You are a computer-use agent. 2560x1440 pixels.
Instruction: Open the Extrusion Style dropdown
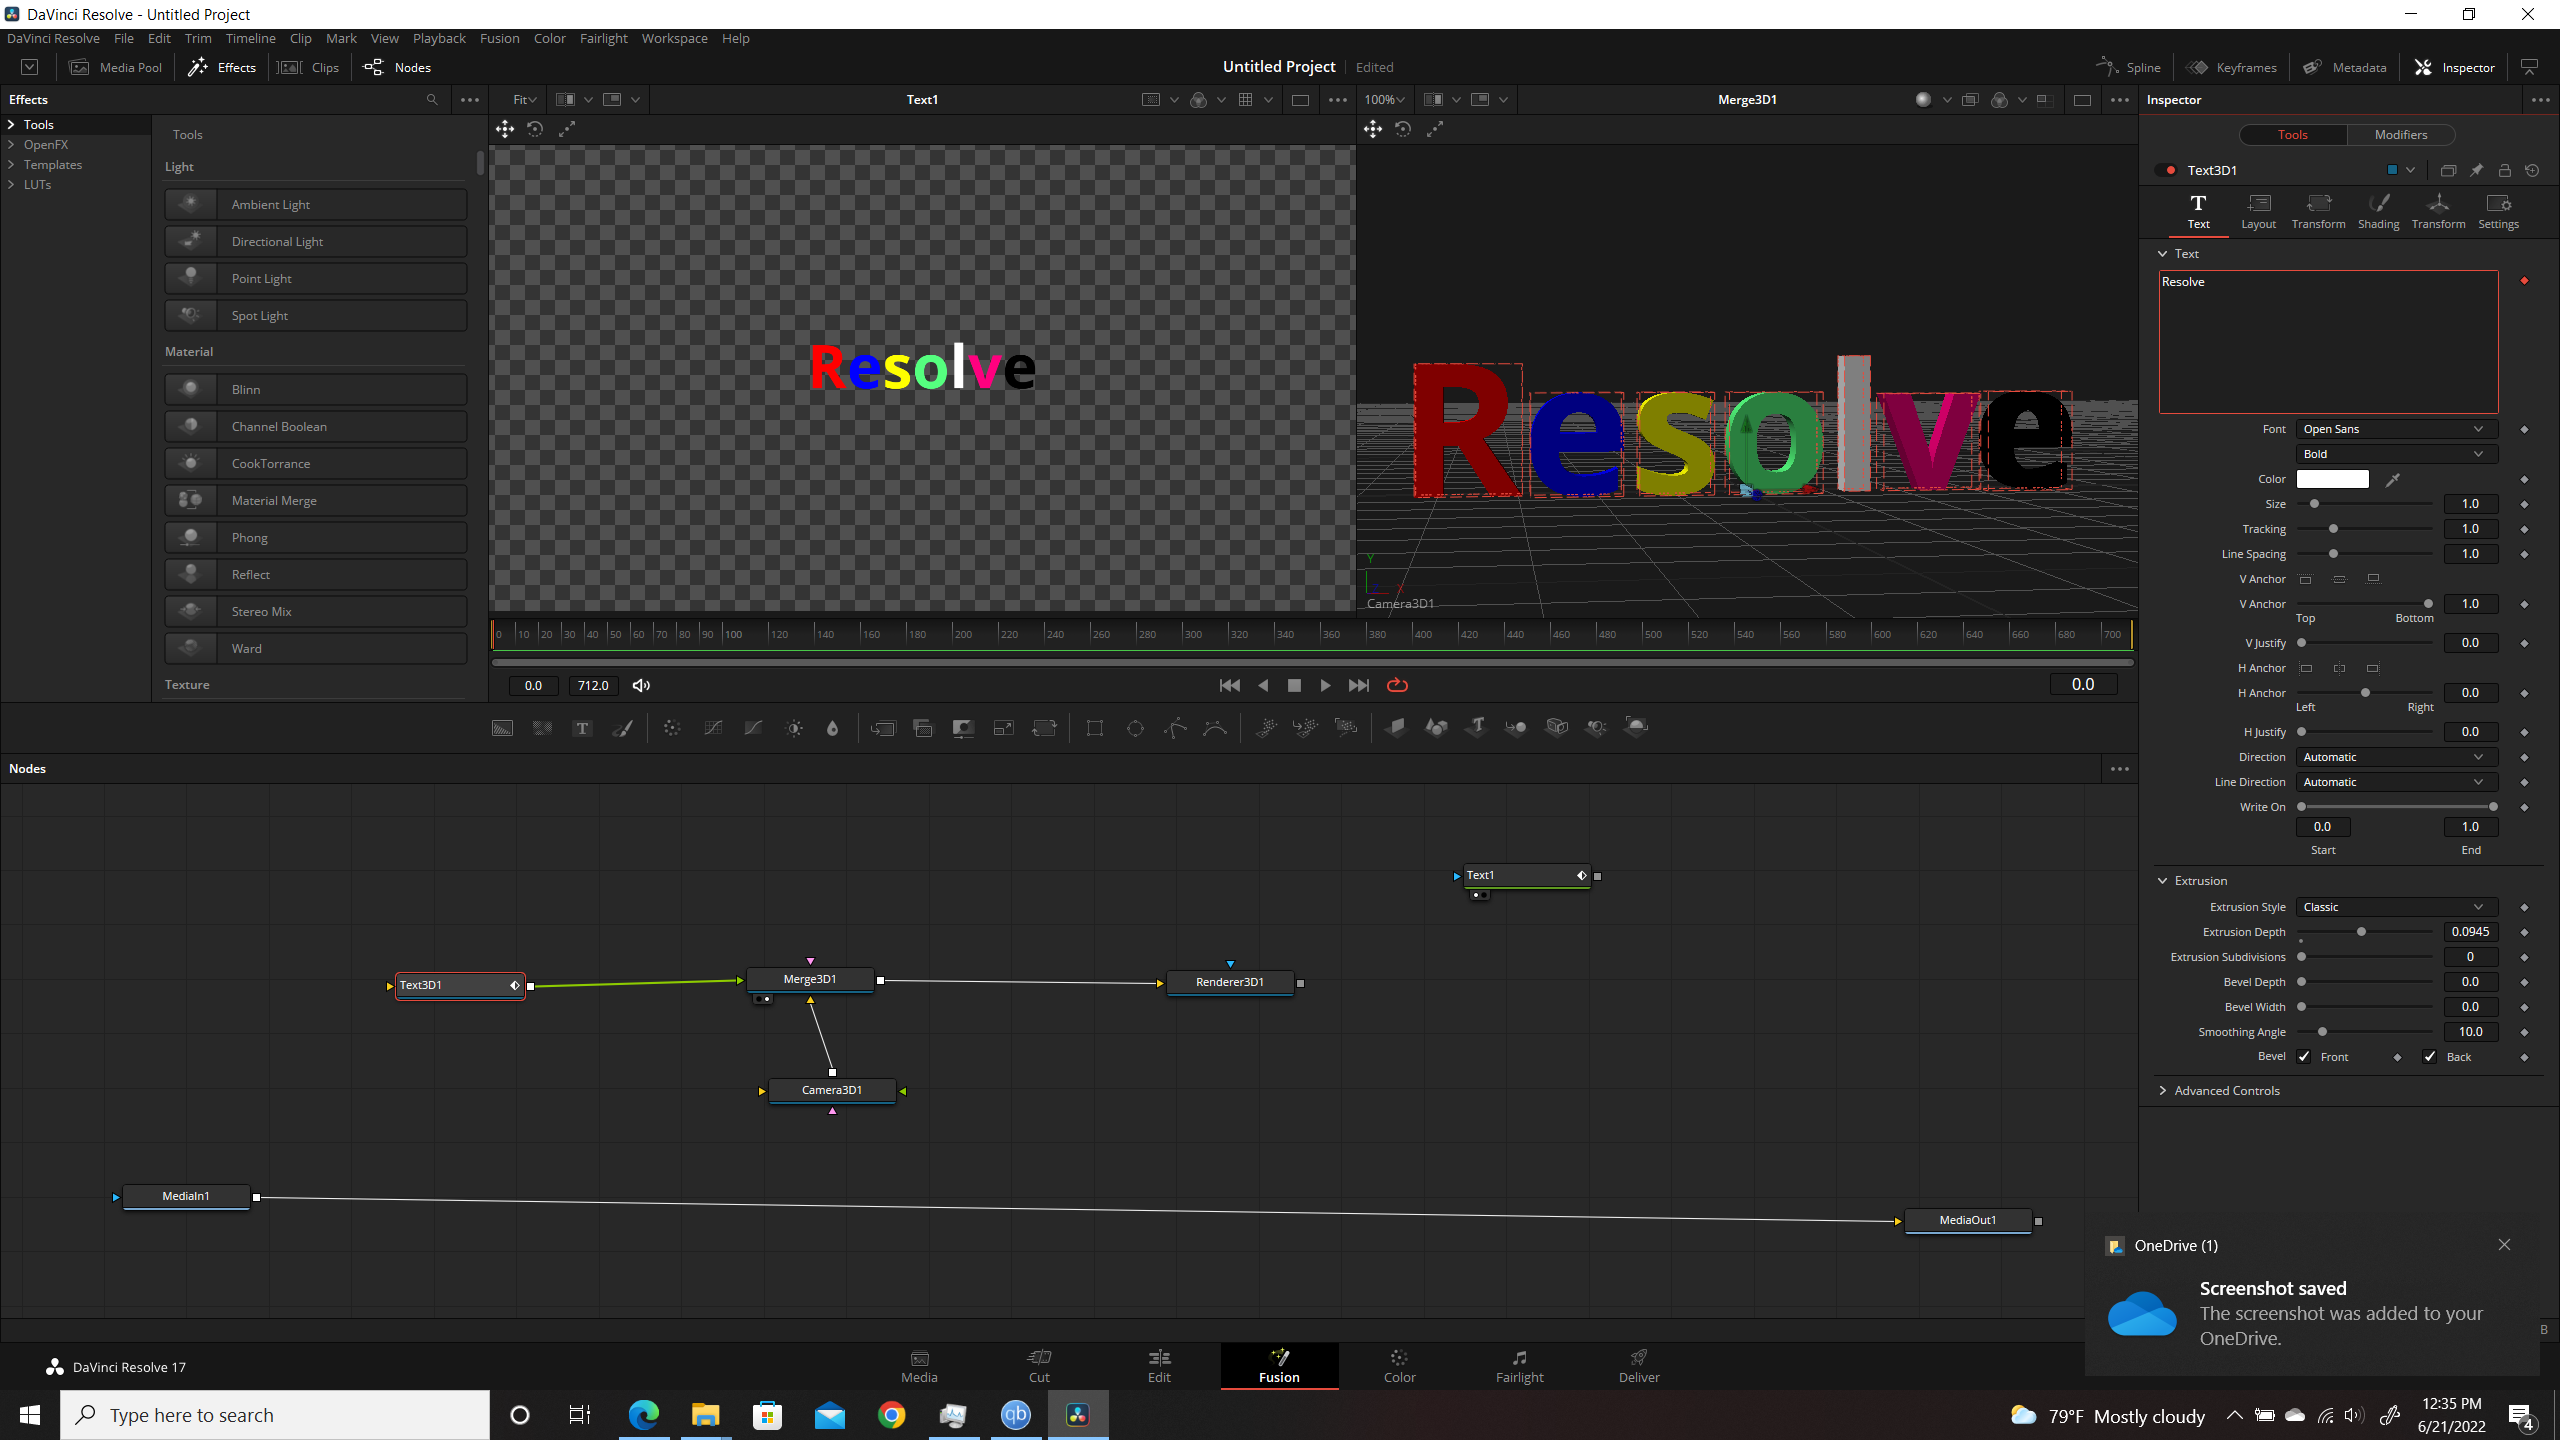tap(2396, 907)
